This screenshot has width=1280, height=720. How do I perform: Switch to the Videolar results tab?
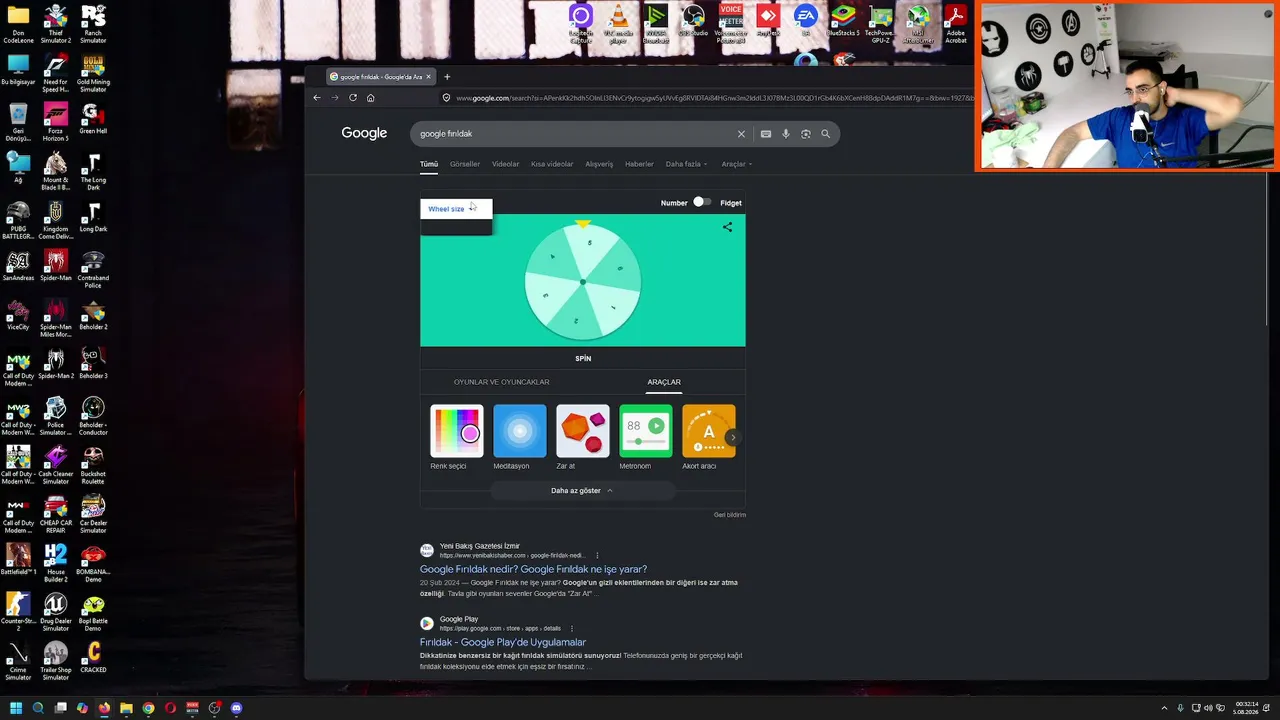(x=506, y=164)
